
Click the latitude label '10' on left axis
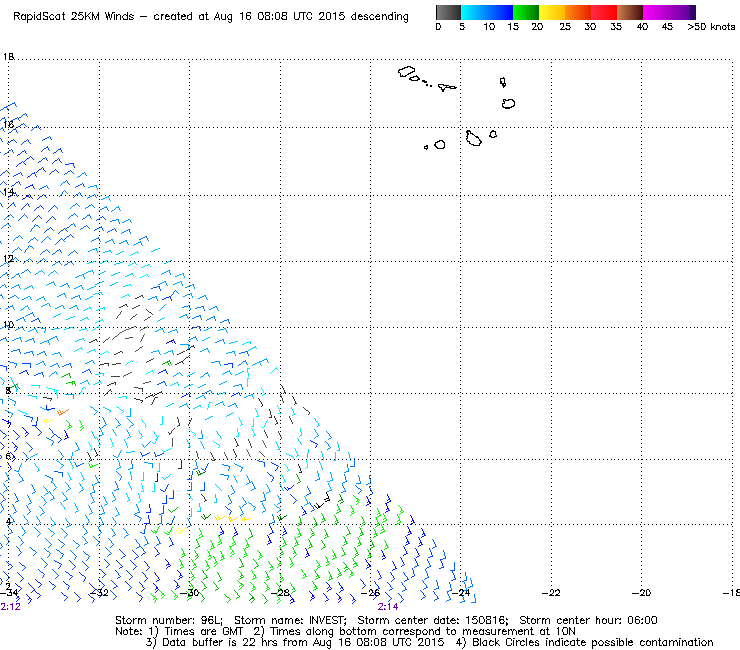click(8, 325)
